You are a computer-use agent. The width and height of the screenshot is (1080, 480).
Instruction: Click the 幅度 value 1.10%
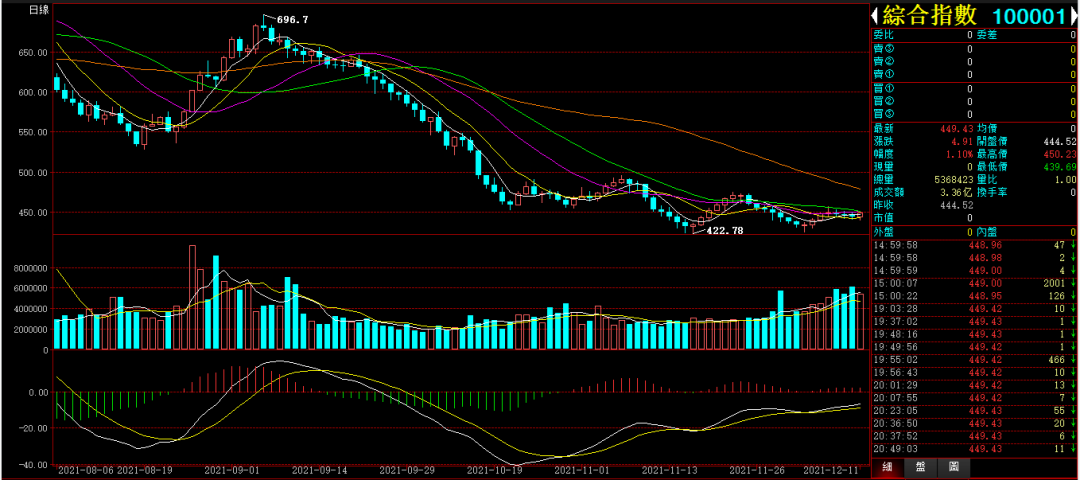tap(959, 154)
